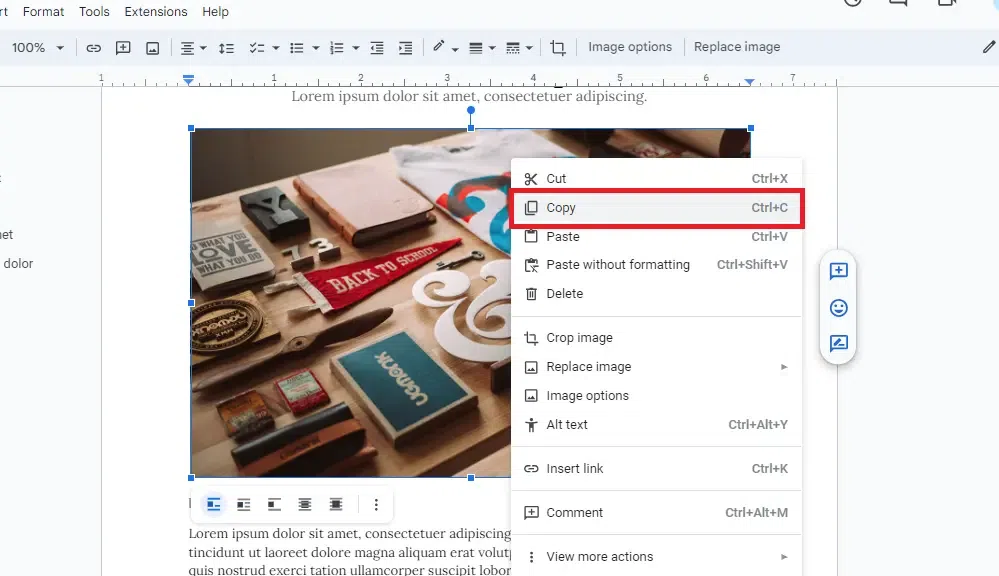Click the Add comment toolbar icon

[x=123, y=48]
